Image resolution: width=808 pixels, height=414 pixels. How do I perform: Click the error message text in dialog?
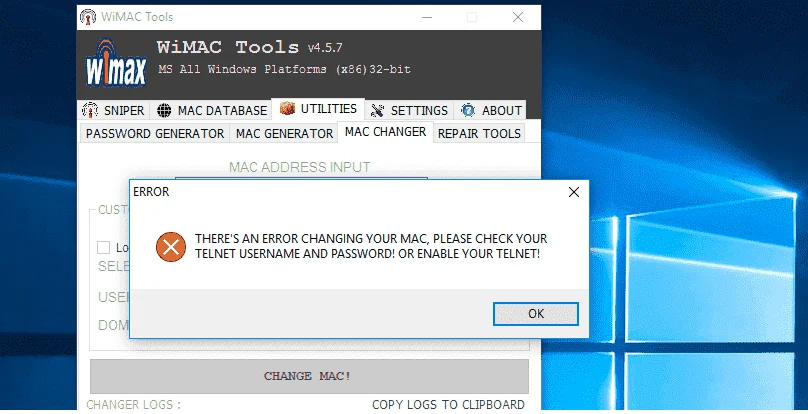click(371, 246)
